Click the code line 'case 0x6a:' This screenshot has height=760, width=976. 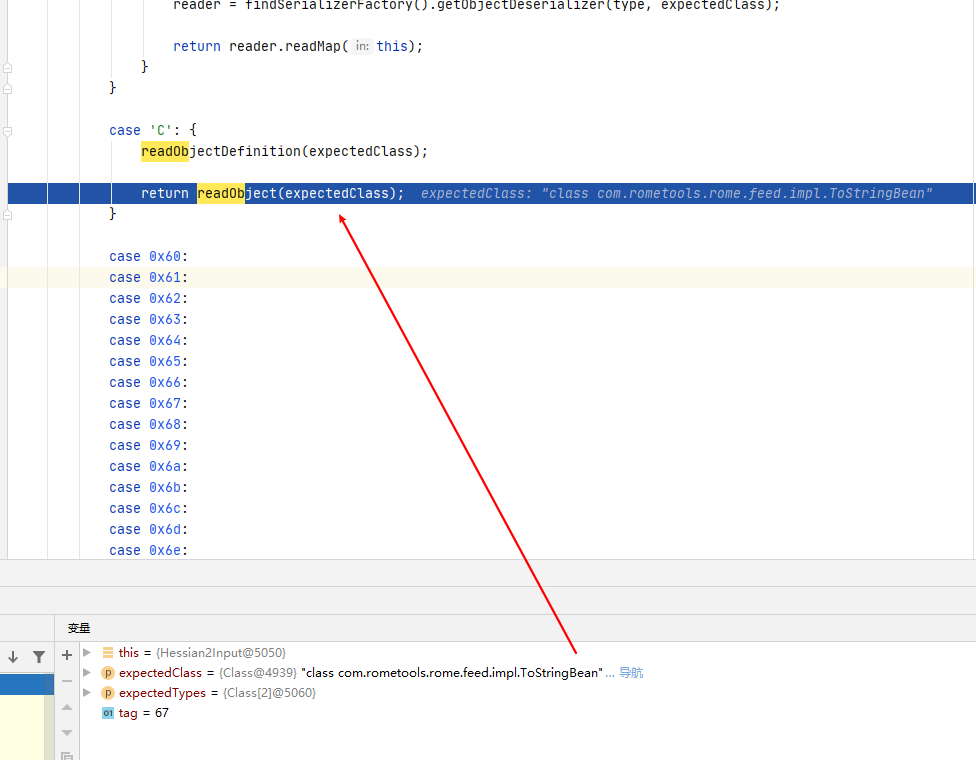pyautogui.click(x=148, y=467)
